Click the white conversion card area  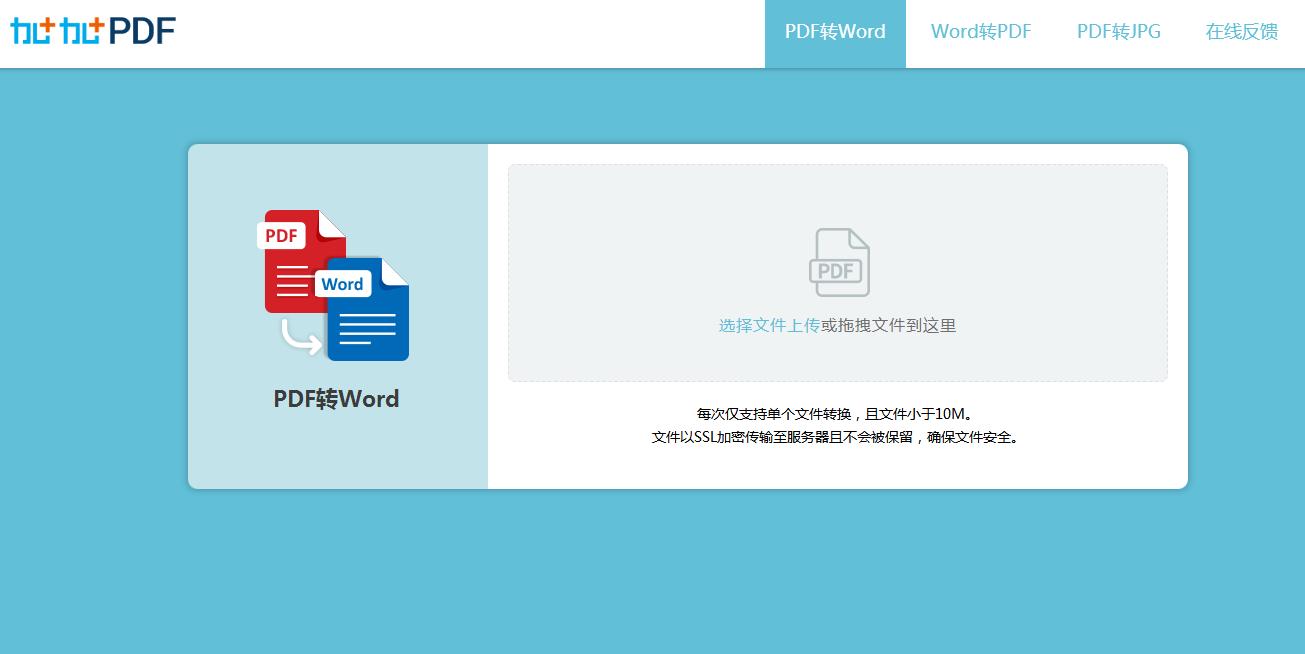coord(838,460)
